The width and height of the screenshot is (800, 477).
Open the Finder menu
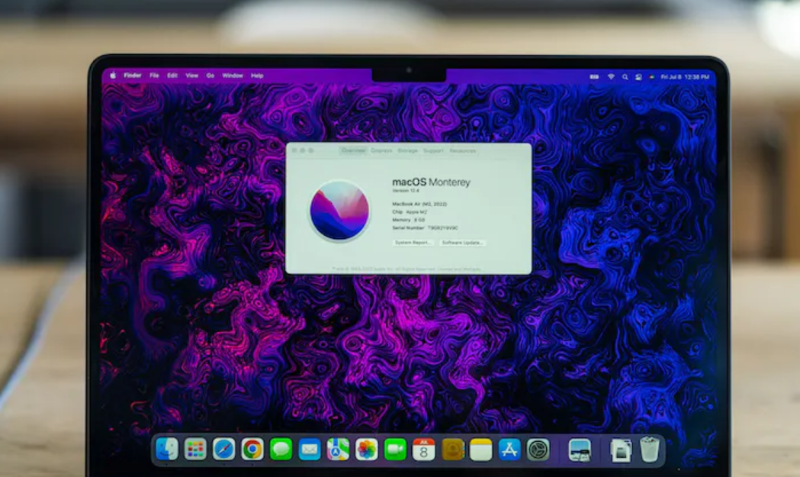[133, 76]
